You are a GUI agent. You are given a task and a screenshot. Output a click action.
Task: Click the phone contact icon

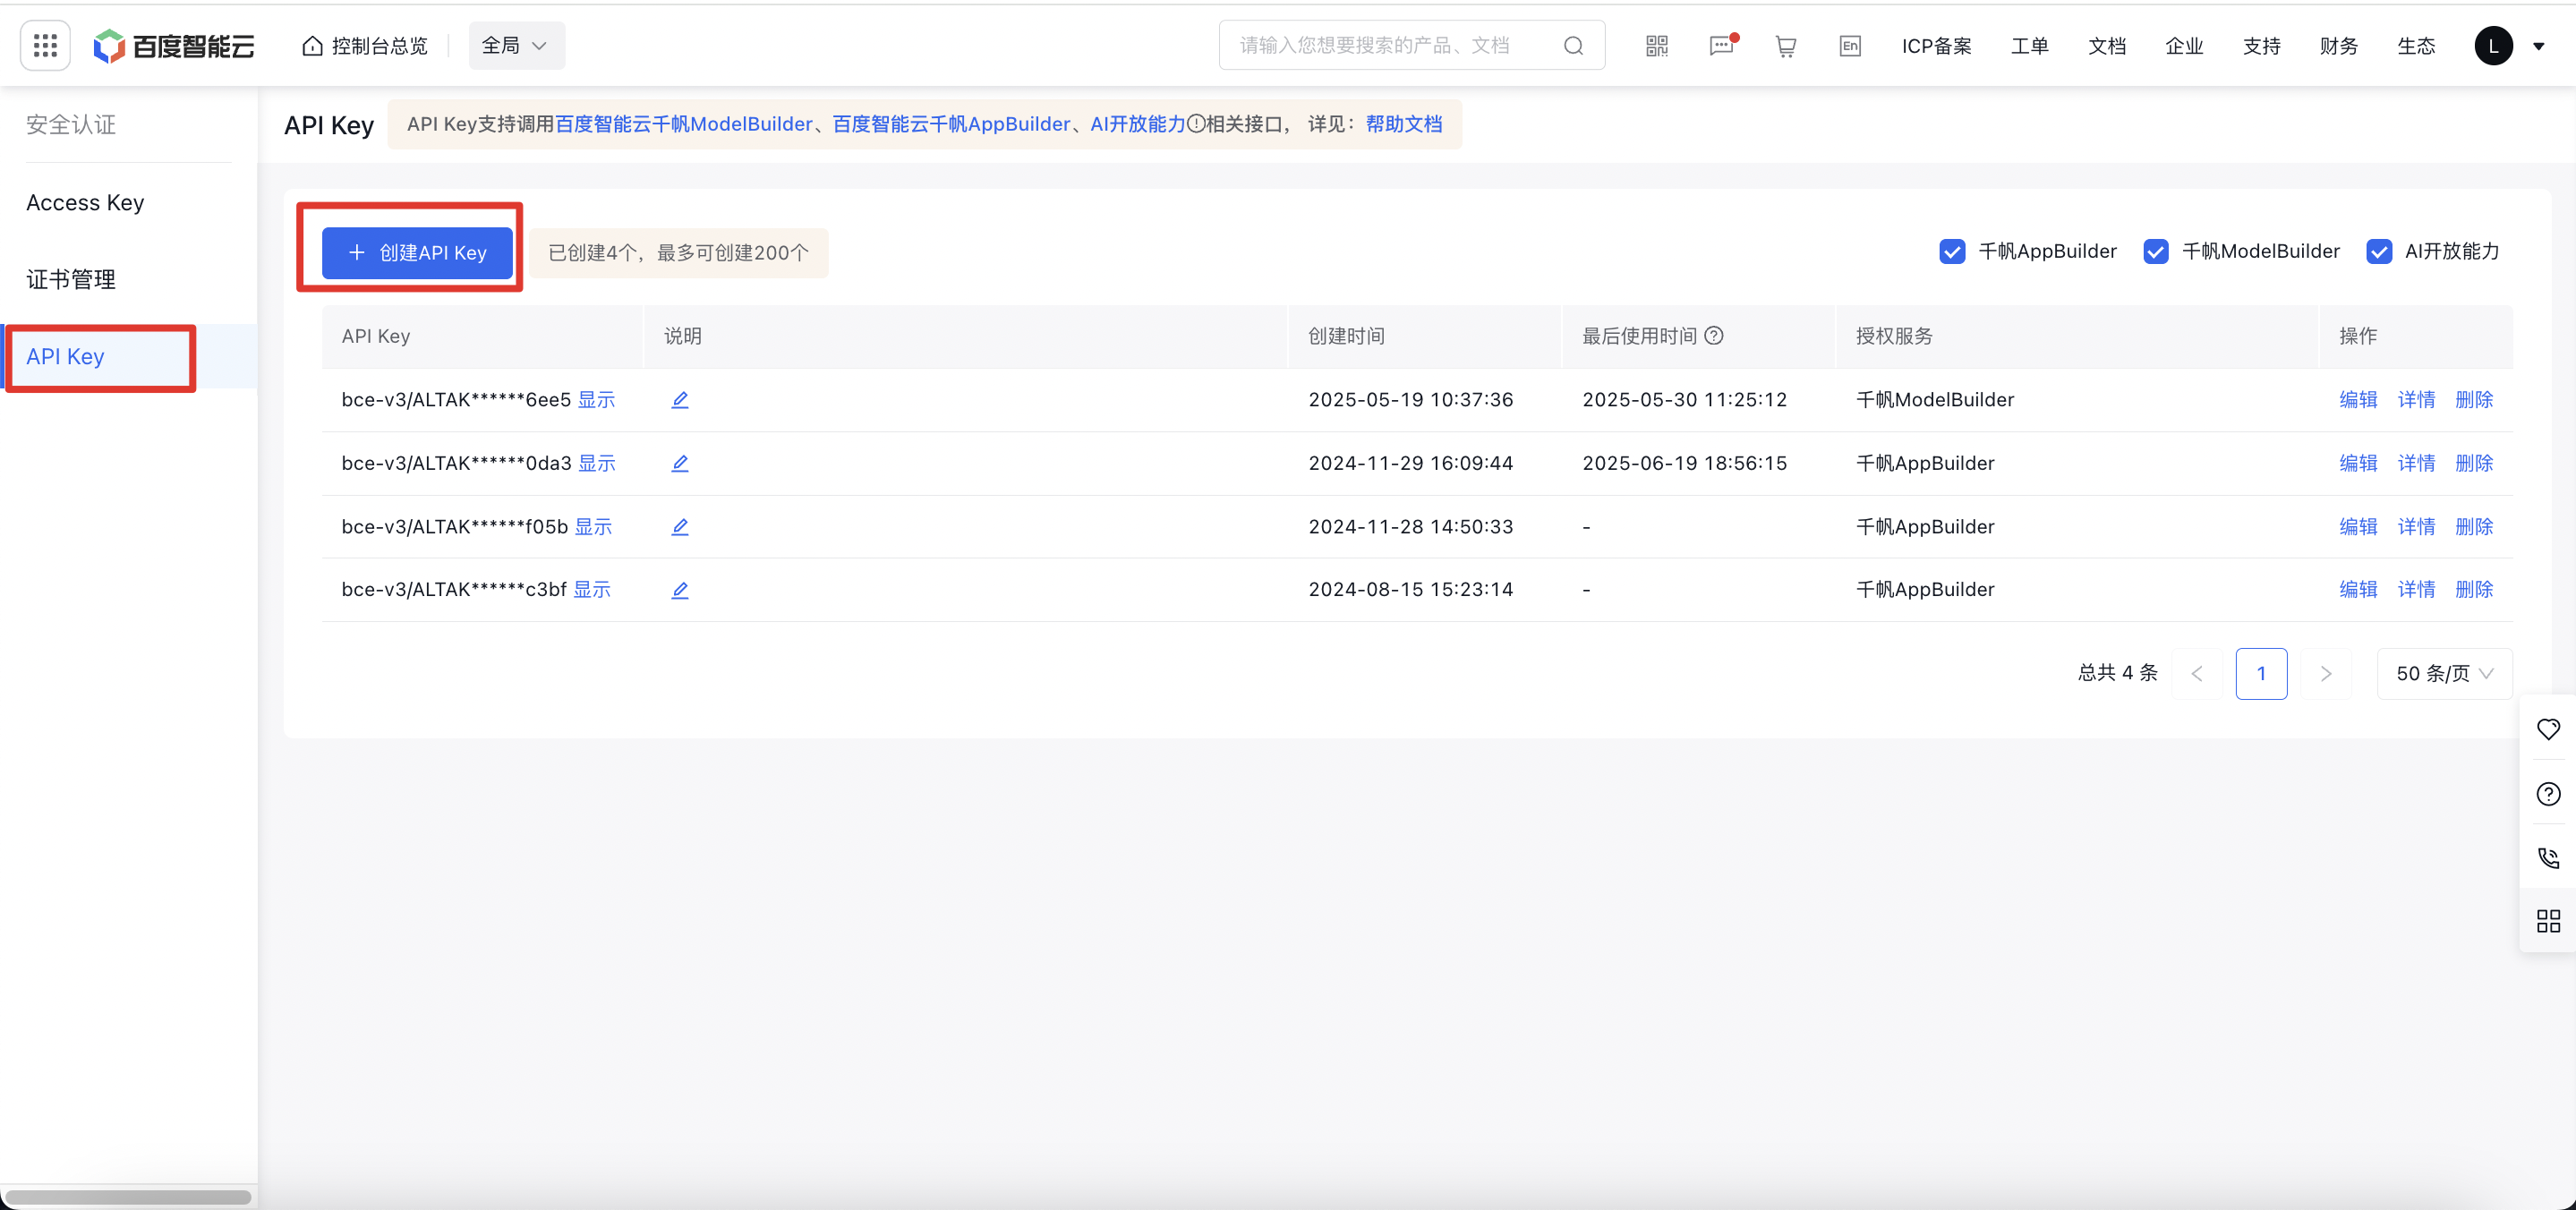2548,858
